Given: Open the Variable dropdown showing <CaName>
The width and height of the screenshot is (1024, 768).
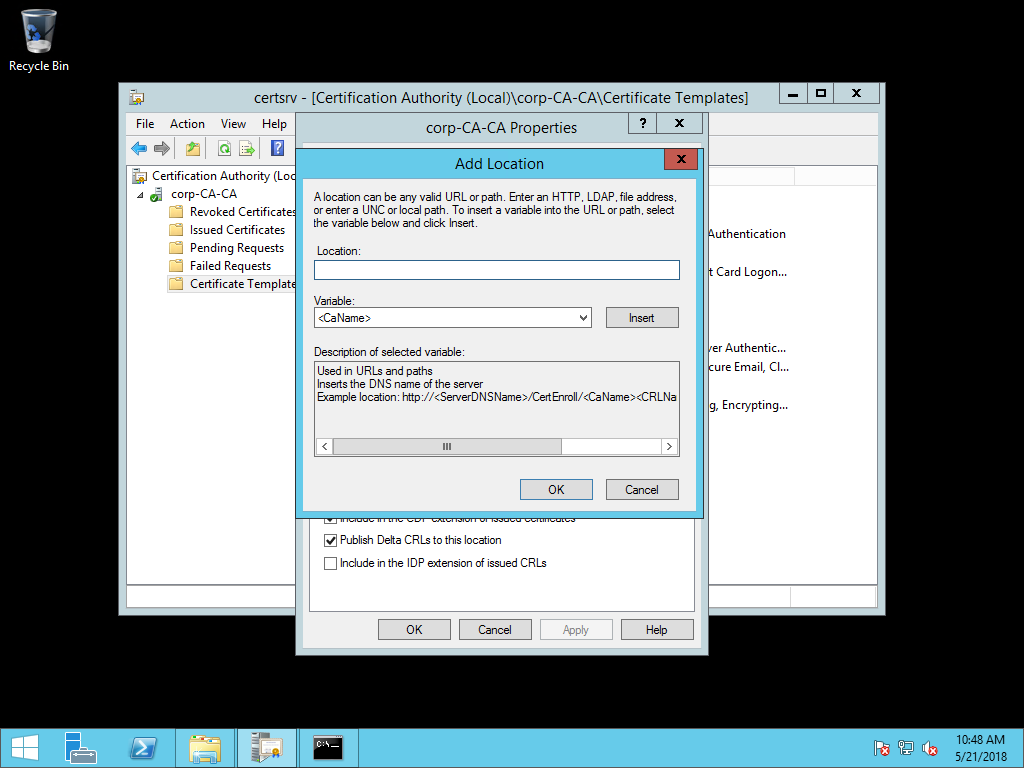Looking at the screenshot, I should 581,317.
